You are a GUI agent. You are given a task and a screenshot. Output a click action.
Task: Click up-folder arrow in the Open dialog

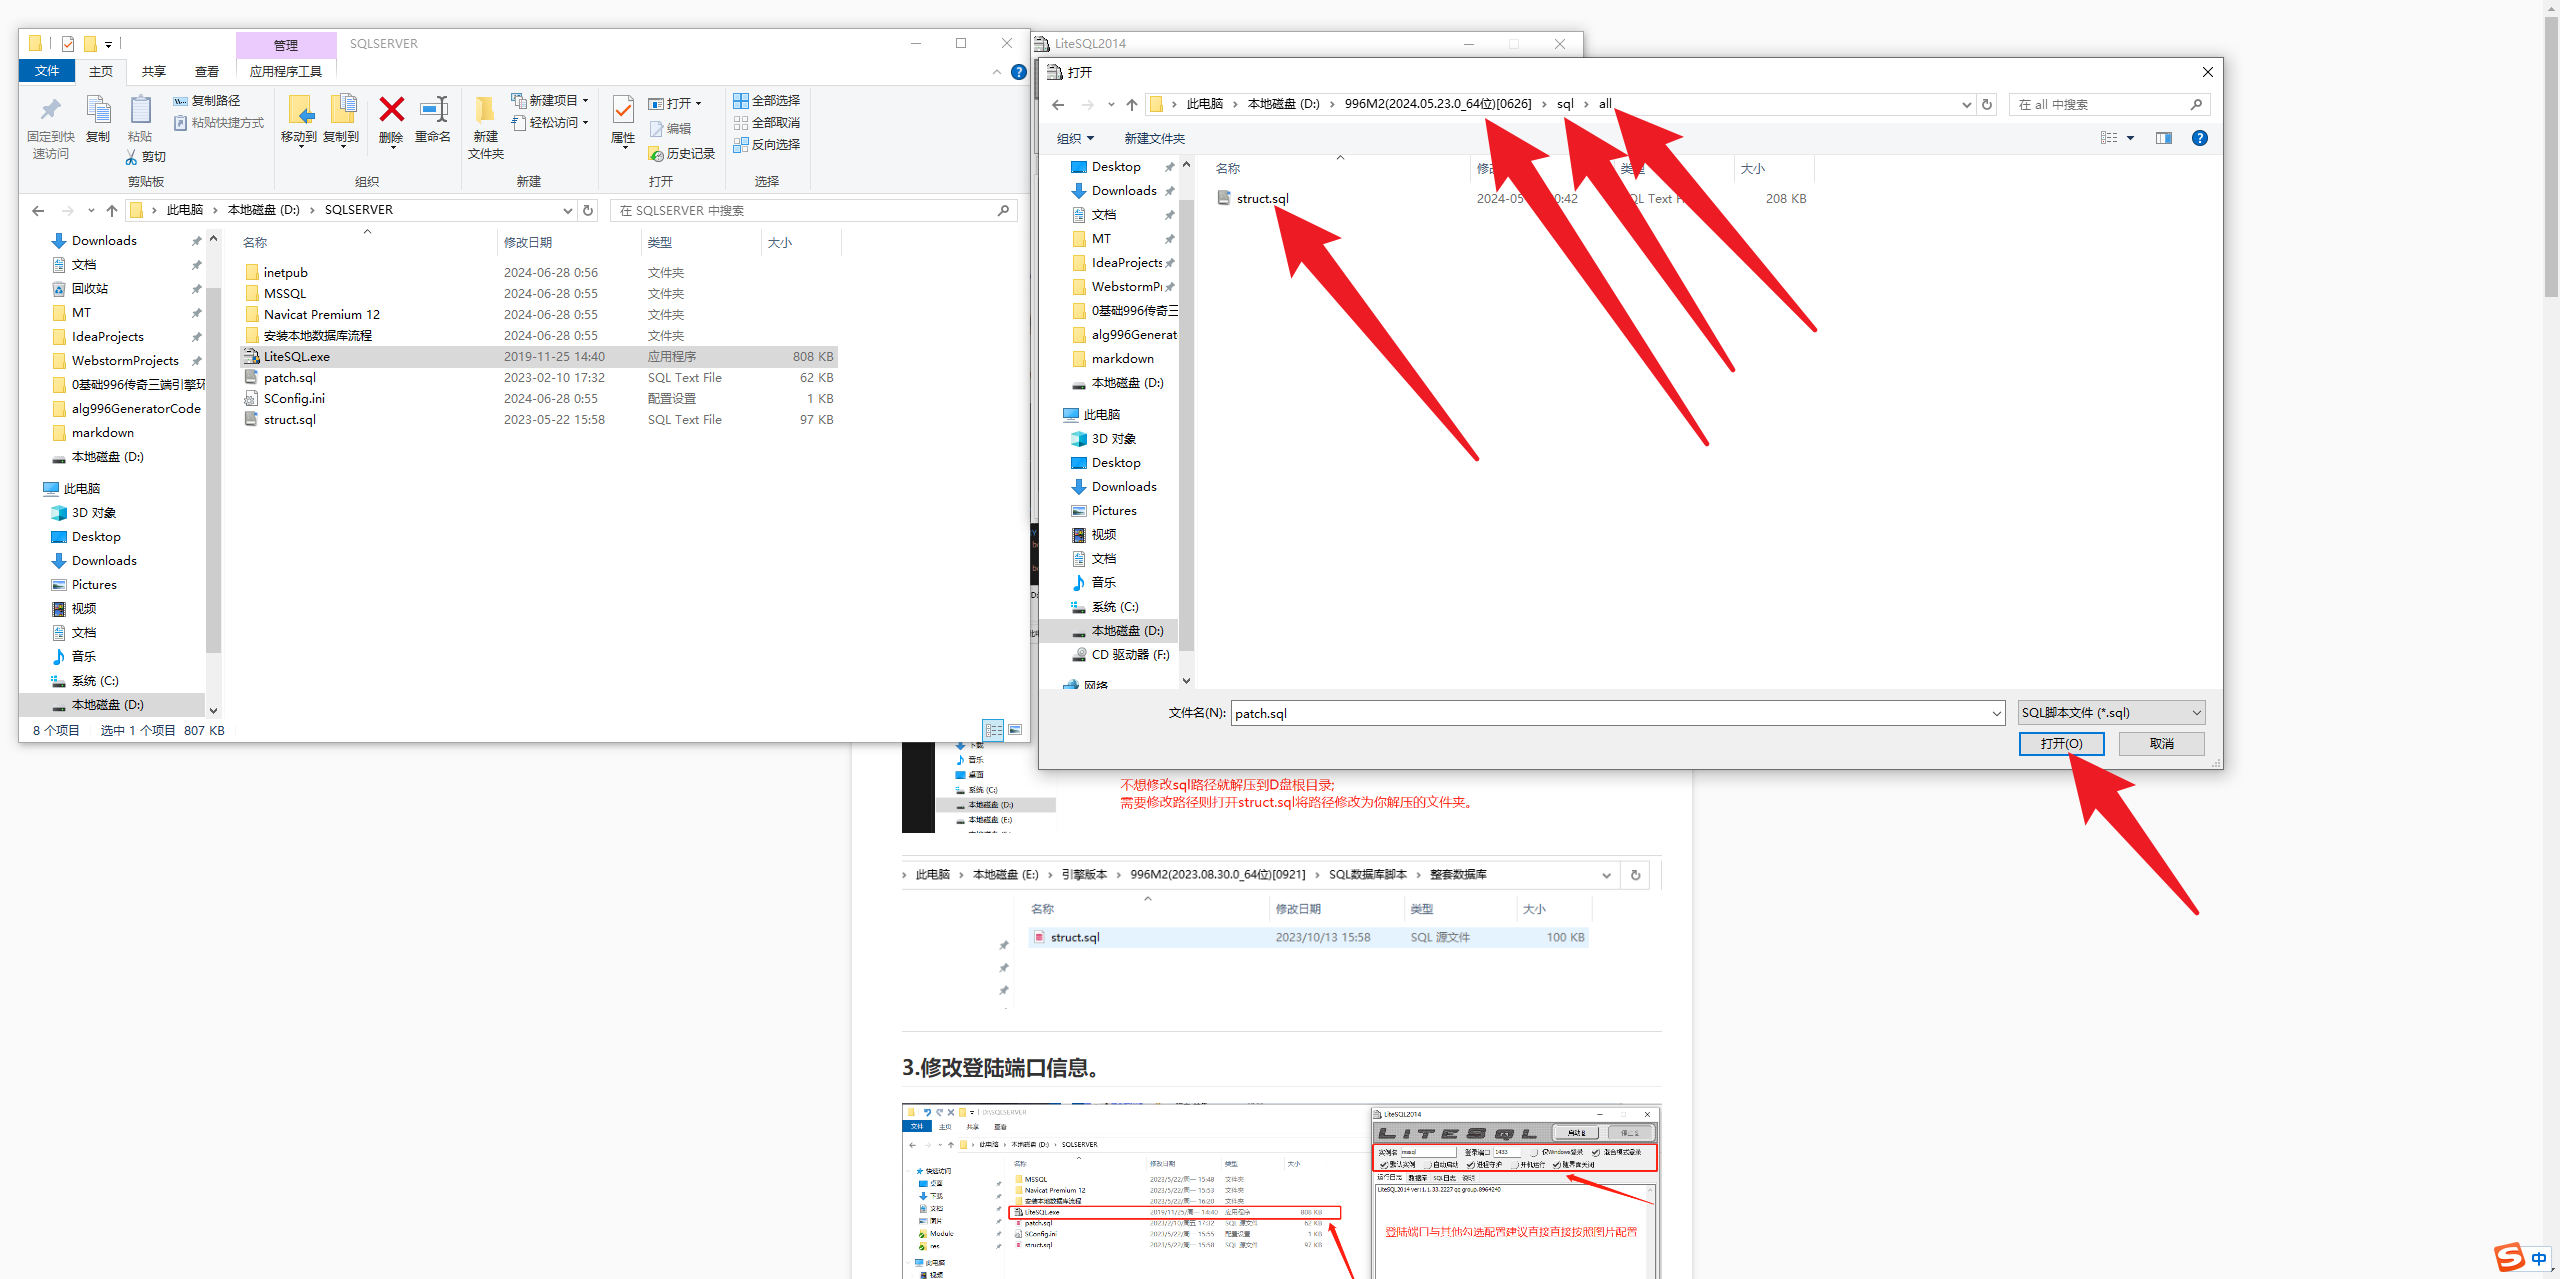(x=1132, y=104)
